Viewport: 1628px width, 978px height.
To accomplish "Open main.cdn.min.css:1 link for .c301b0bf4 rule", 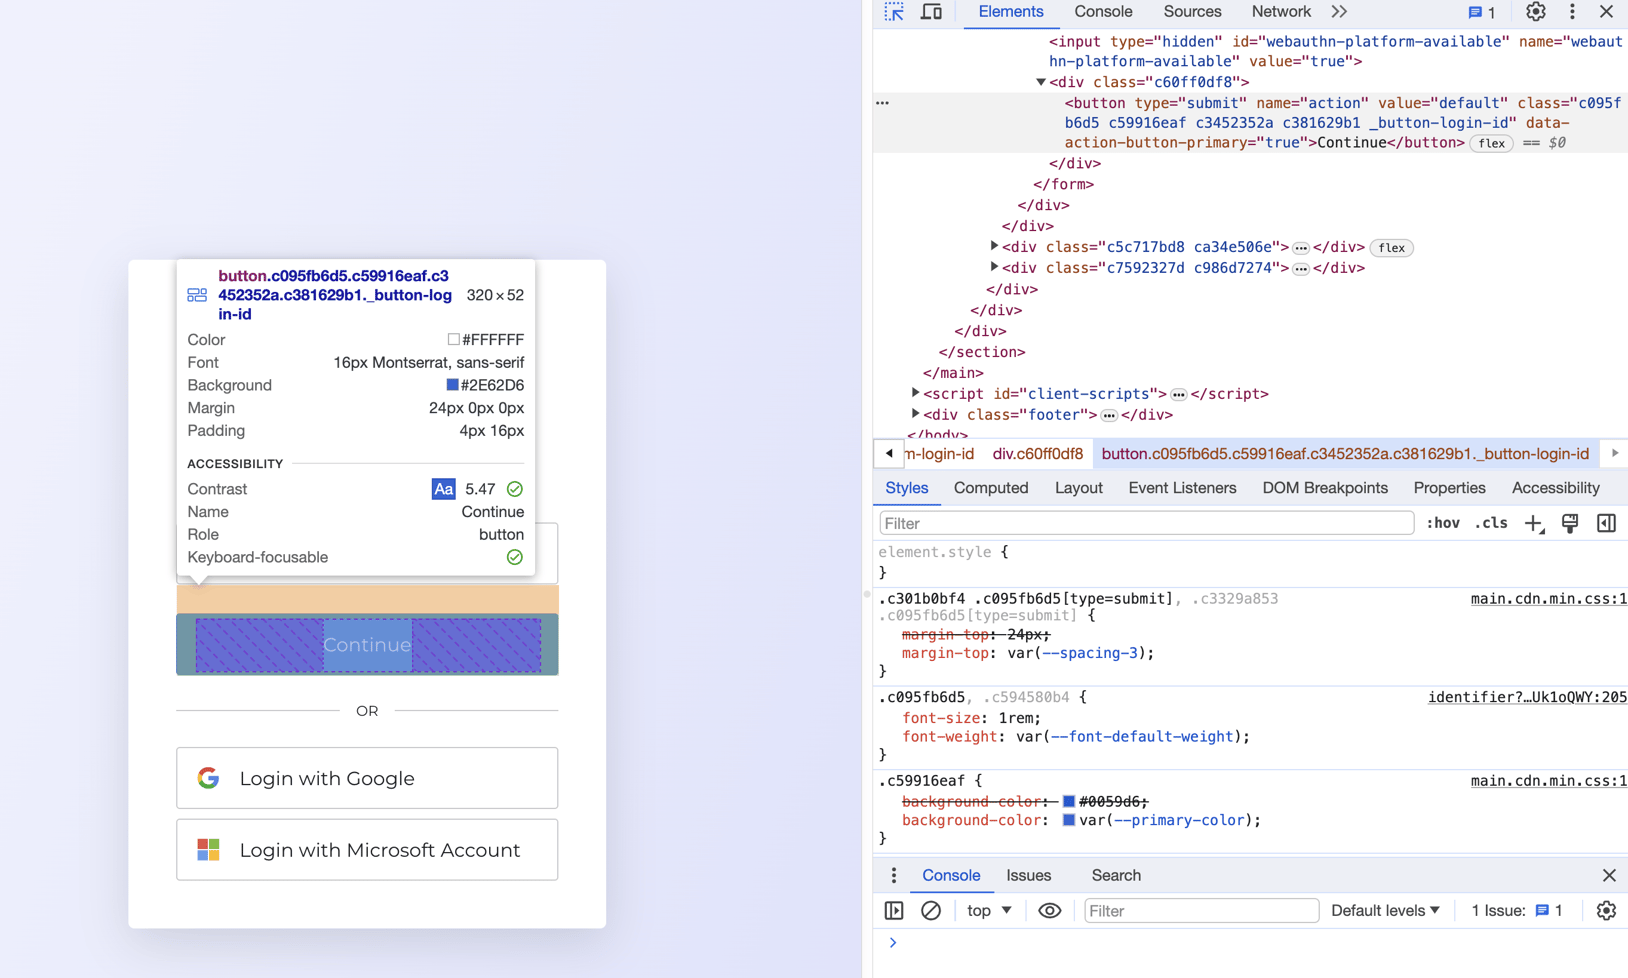I will [x=1548, y=598].
